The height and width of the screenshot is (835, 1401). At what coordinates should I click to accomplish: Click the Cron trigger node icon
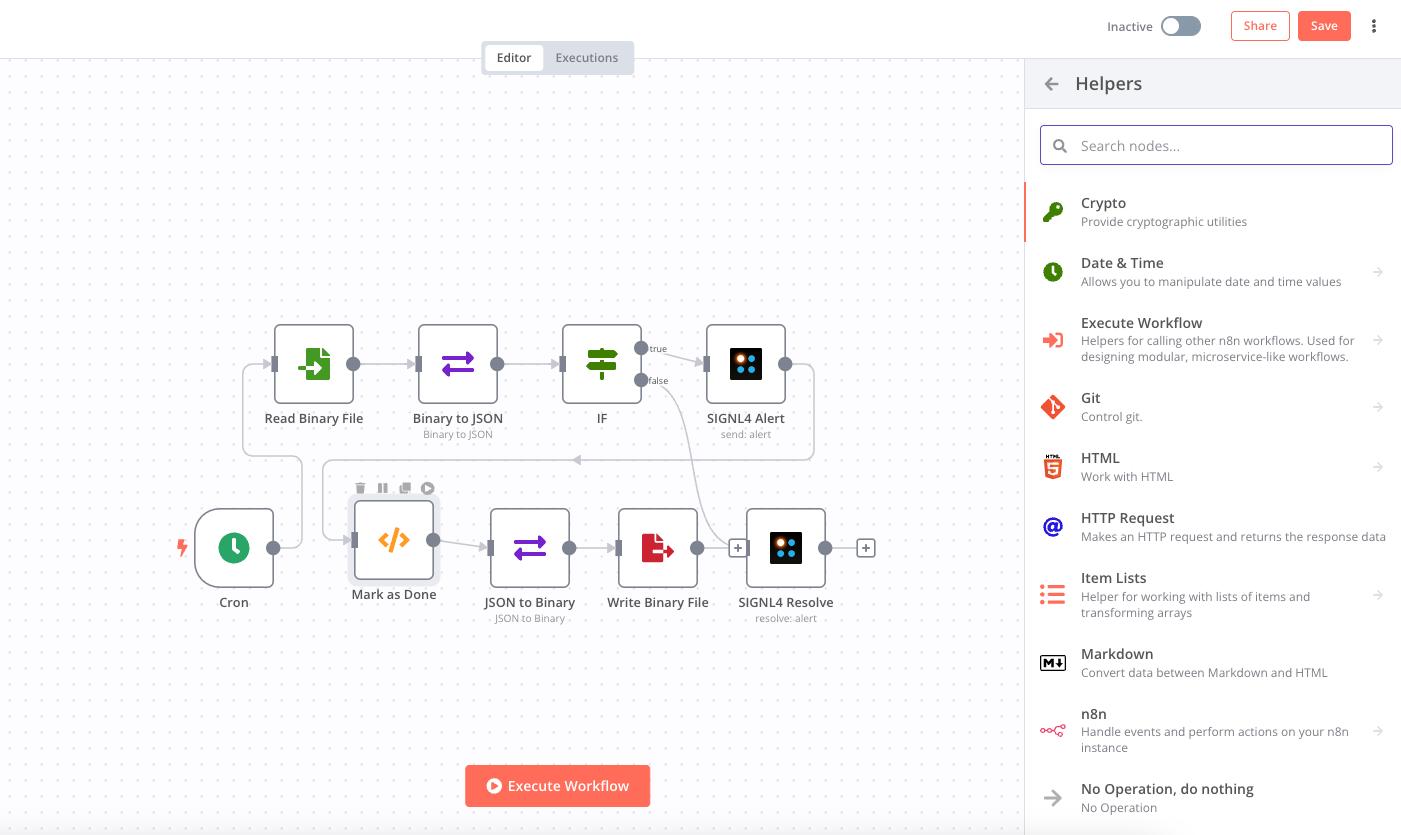click(x=234, y=547)
